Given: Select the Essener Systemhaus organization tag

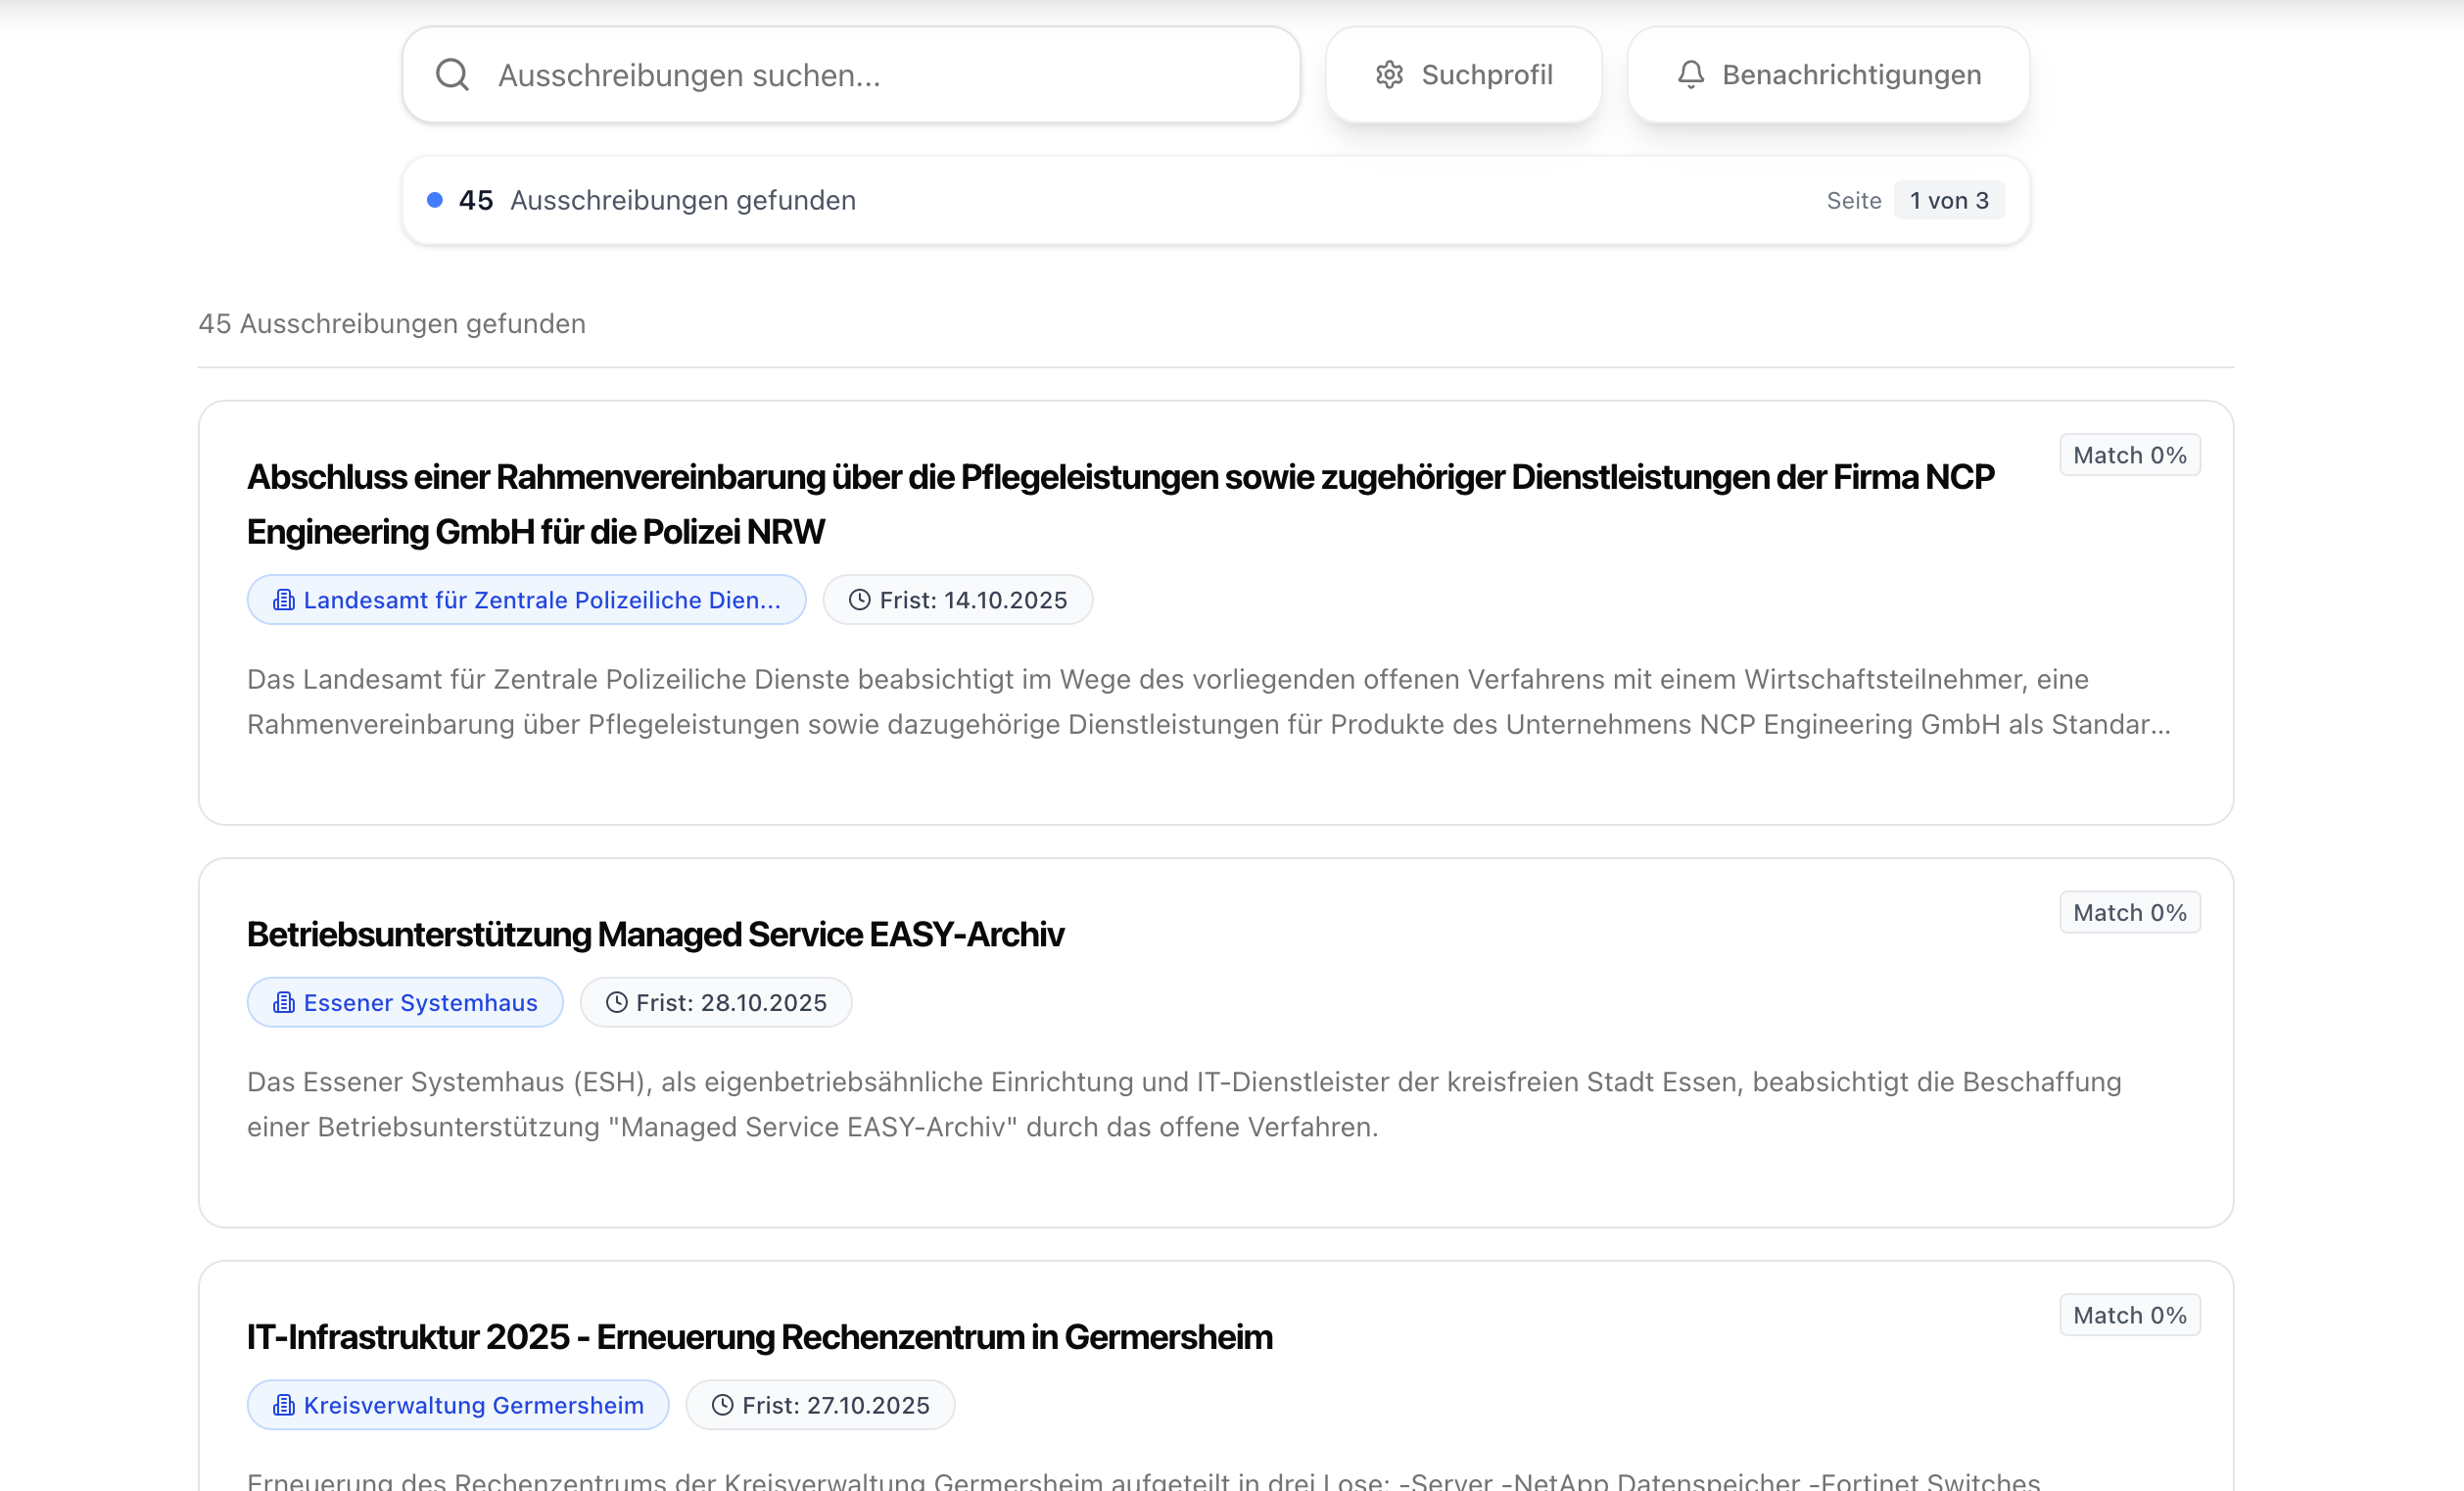Looking at the screenshot, I should pyautogui.click(x=420, y=1003).
